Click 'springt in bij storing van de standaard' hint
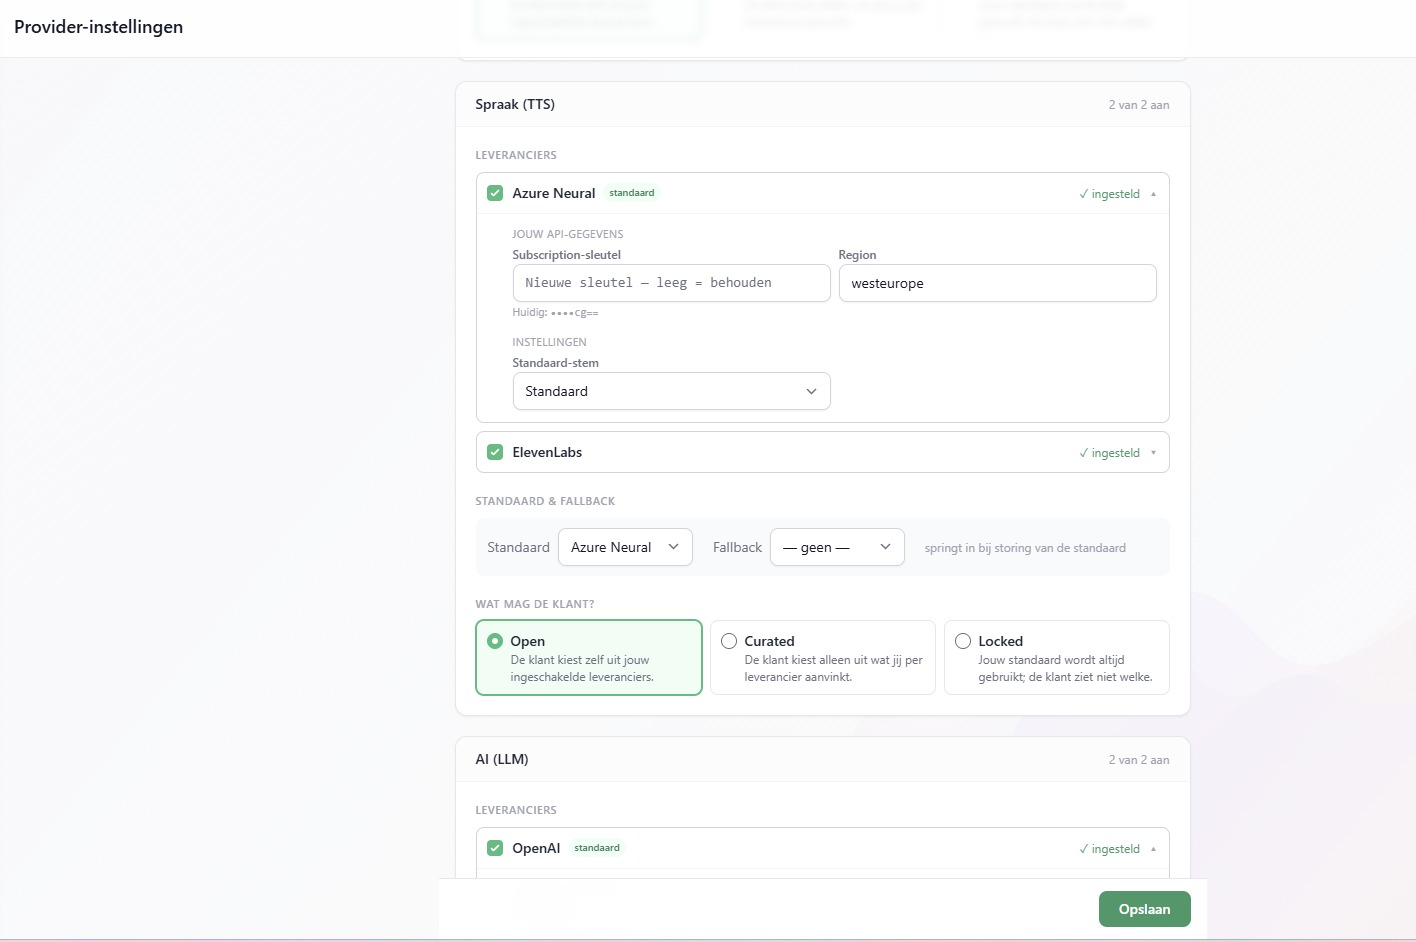1416x942 pixels. point(1025,548)
